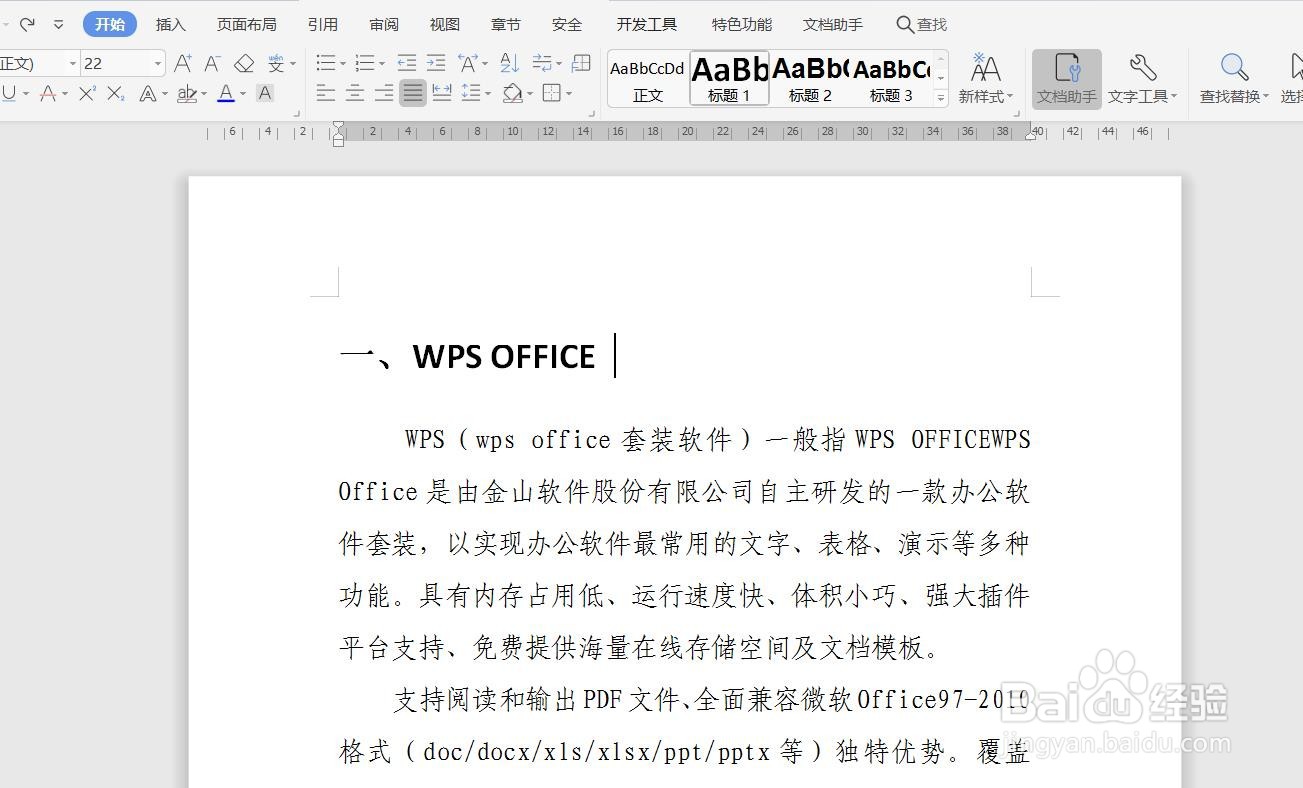Align text right
Screen dimensions: 1303x788
(384, 94)
